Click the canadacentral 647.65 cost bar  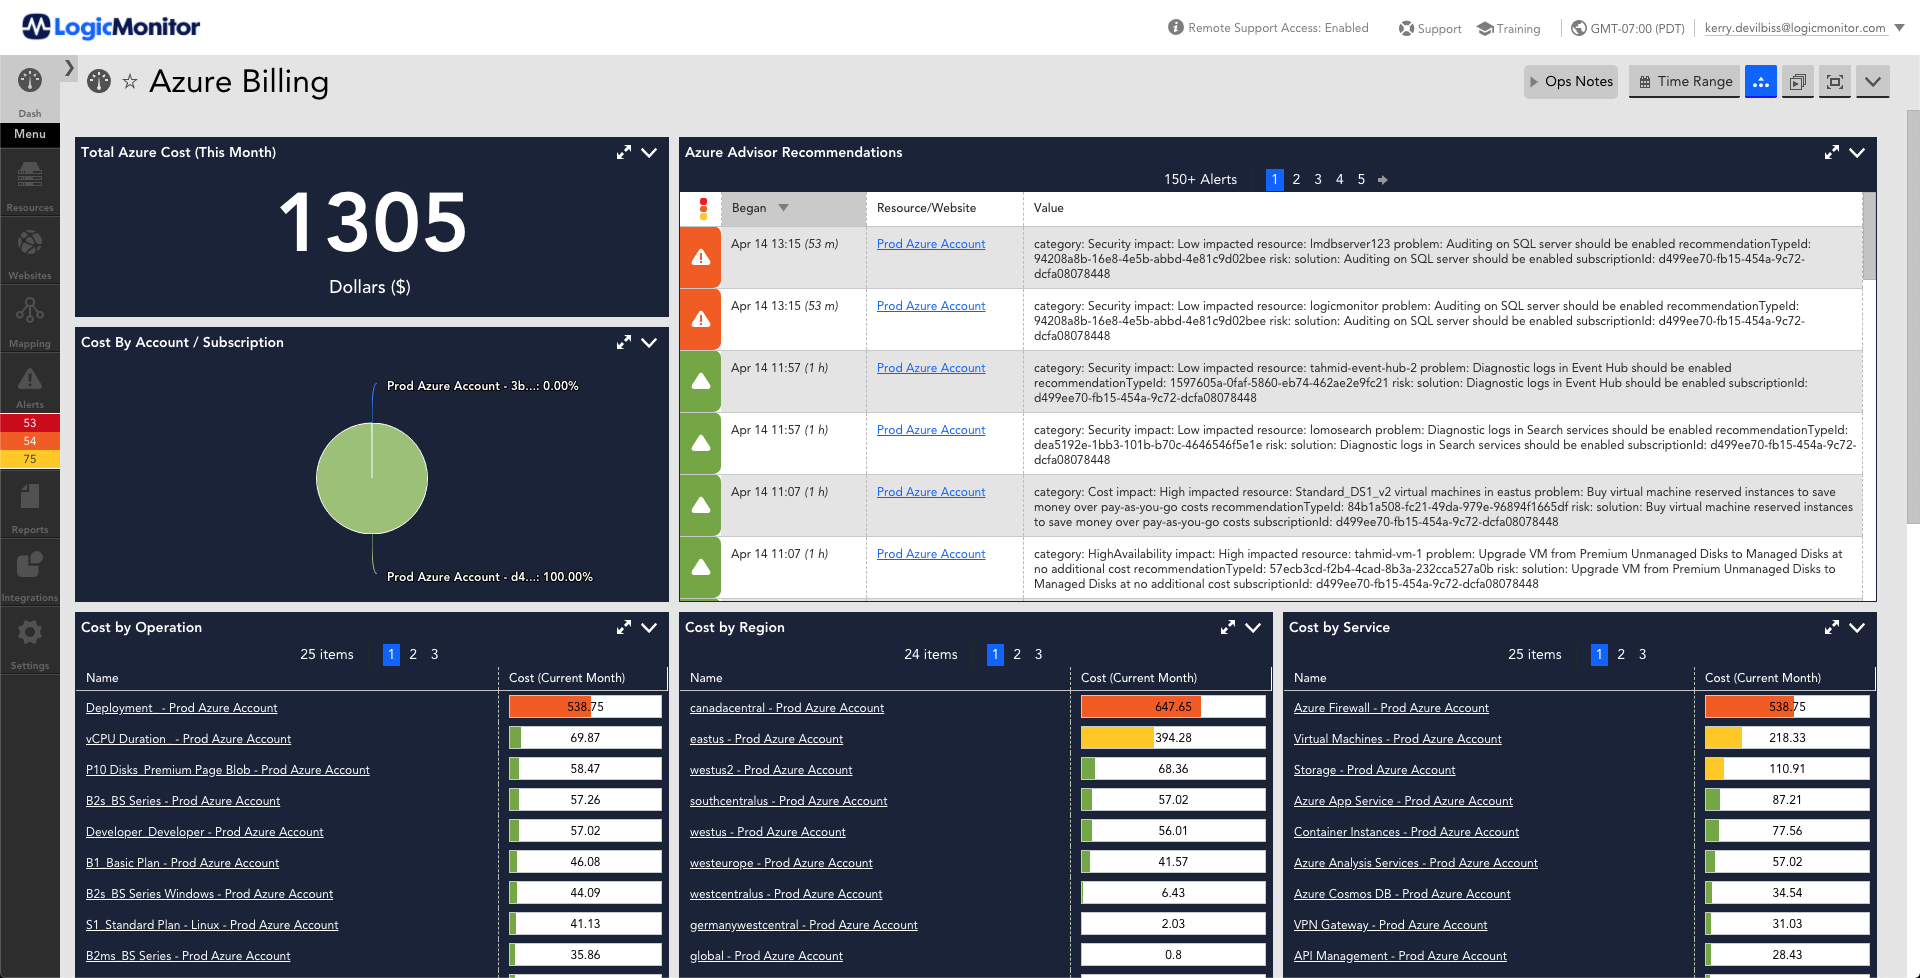1173,707
